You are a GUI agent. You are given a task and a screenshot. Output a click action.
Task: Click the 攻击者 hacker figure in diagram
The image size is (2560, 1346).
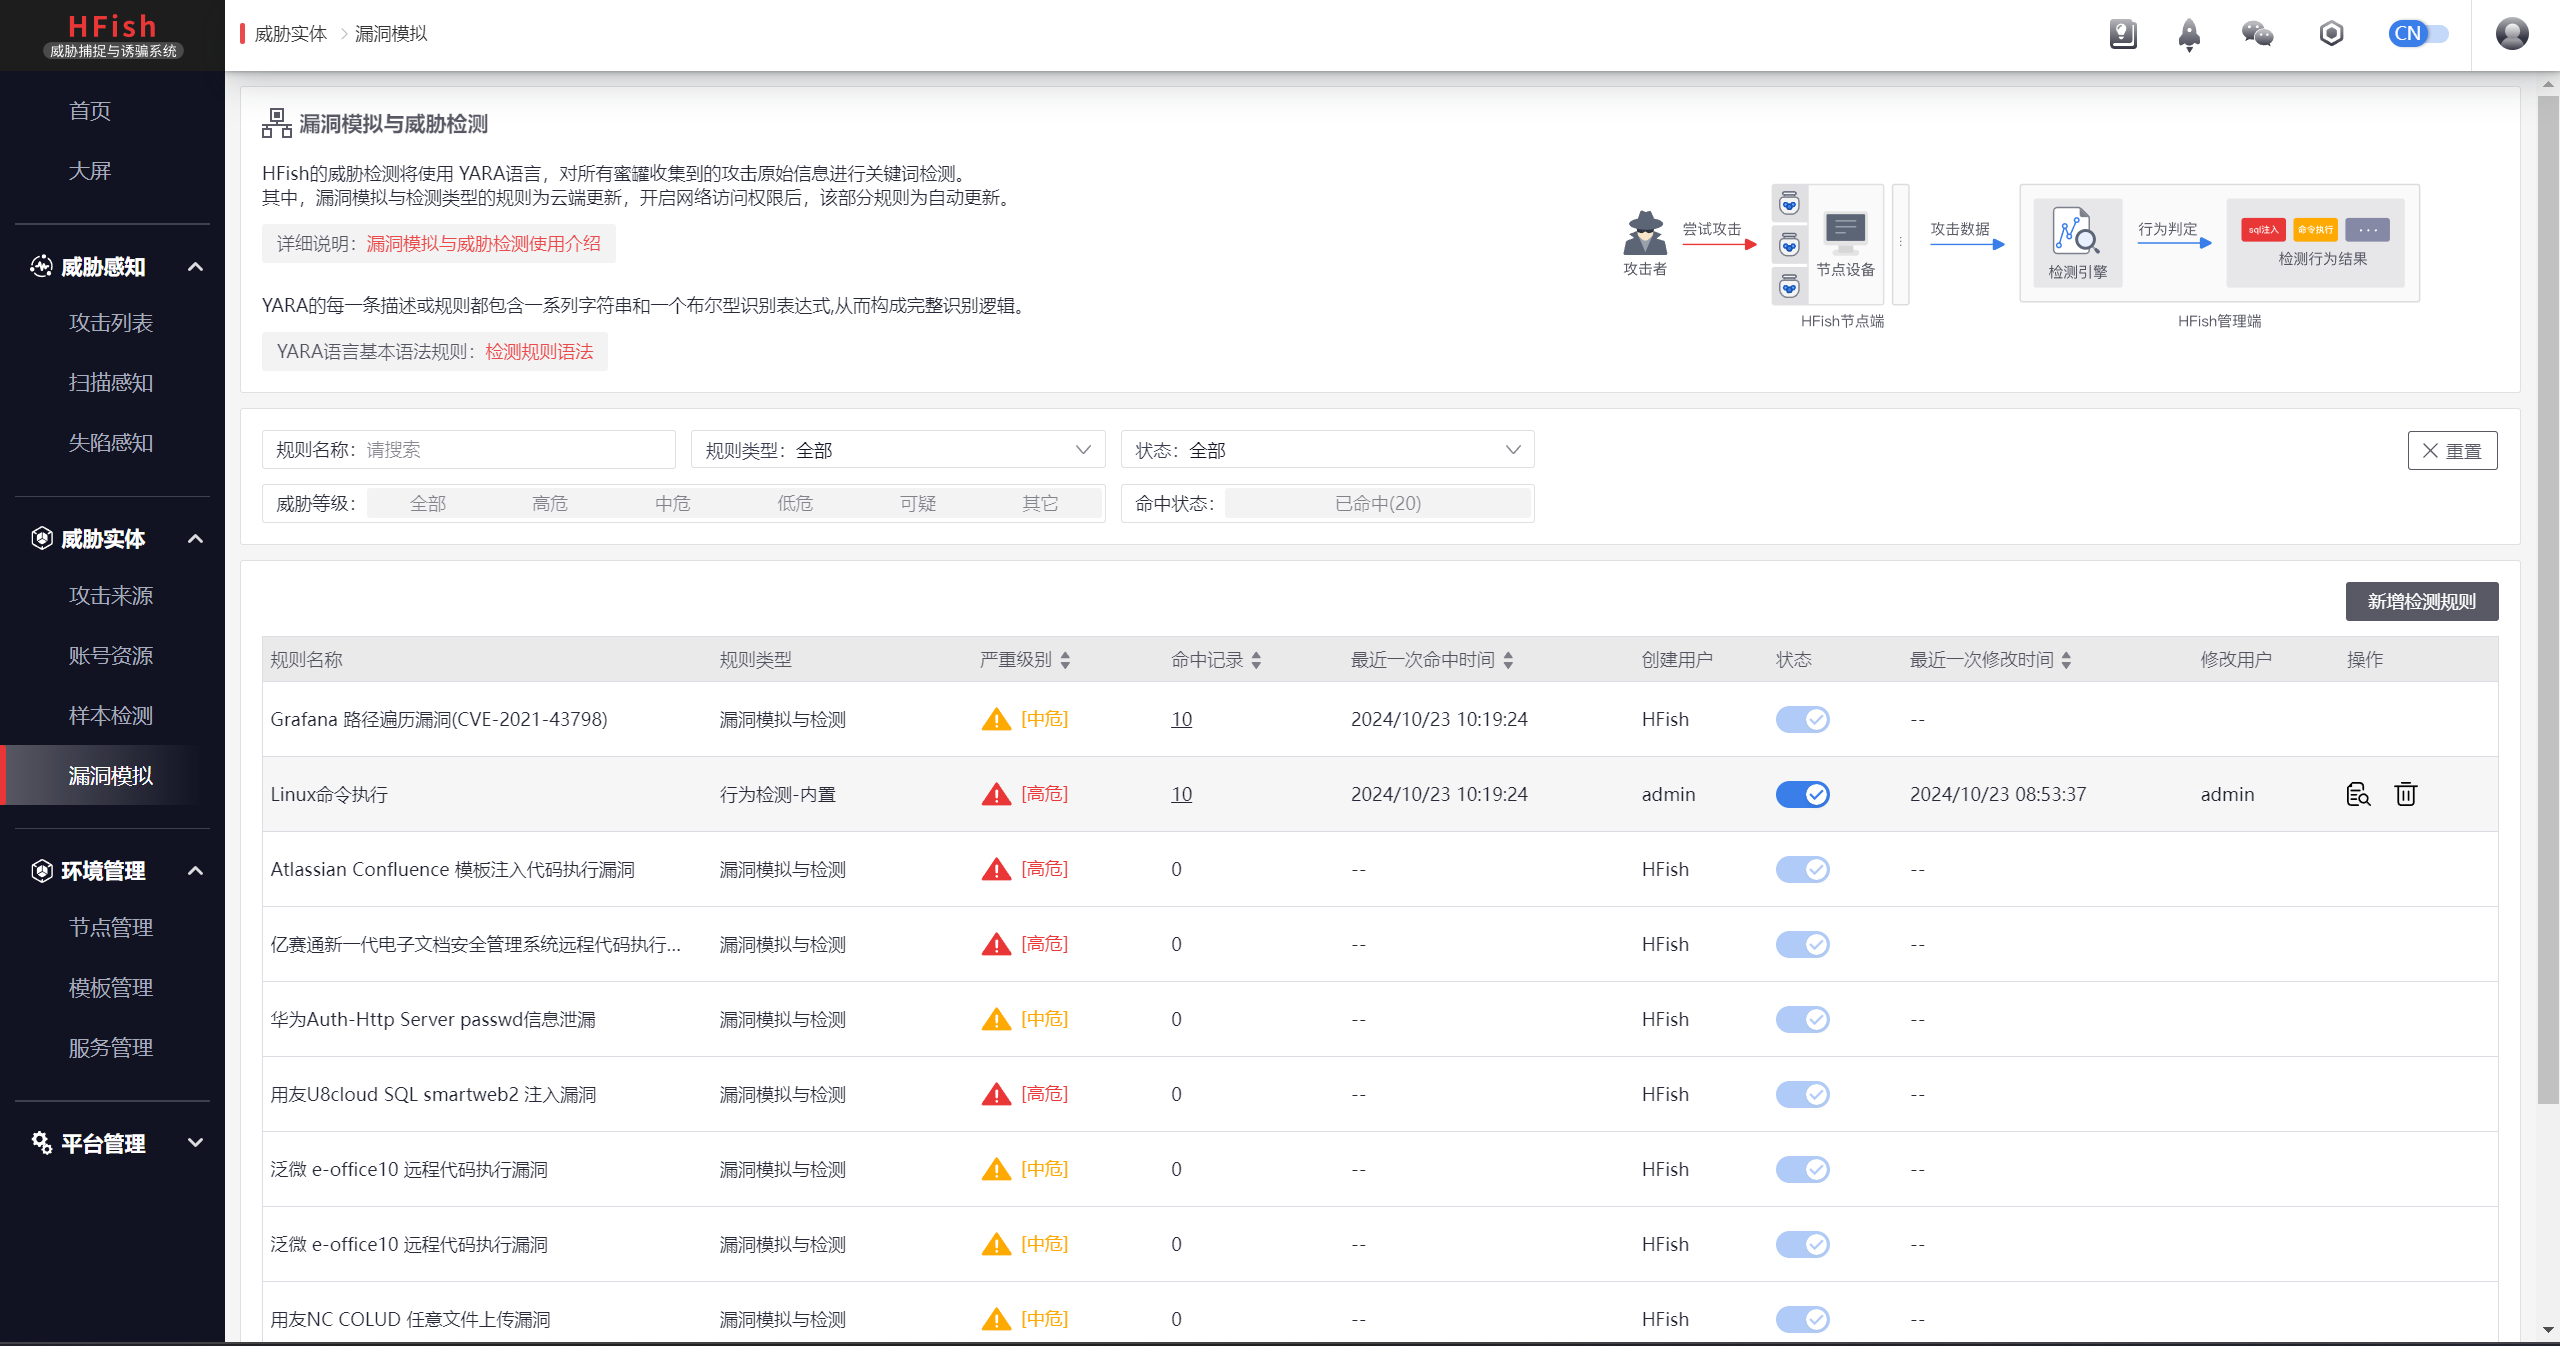[1645, 233]
